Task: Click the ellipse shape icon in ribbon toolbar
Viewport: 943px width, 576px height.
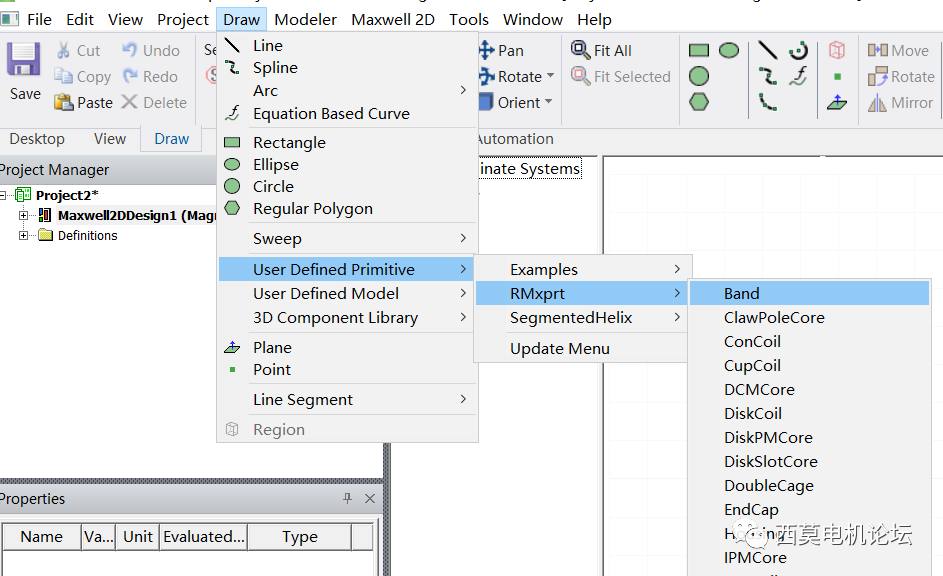Action: pyautogui.click(x=729, y=50)
